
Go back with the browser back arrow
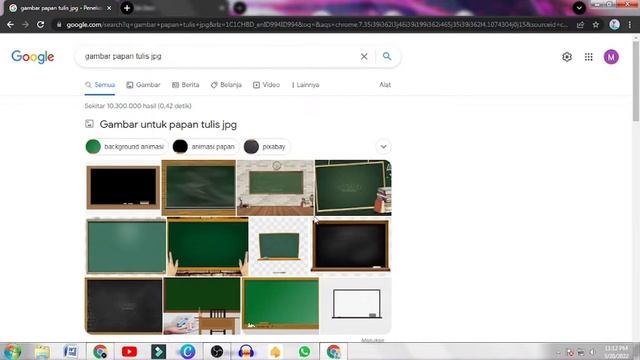[10, 25]
